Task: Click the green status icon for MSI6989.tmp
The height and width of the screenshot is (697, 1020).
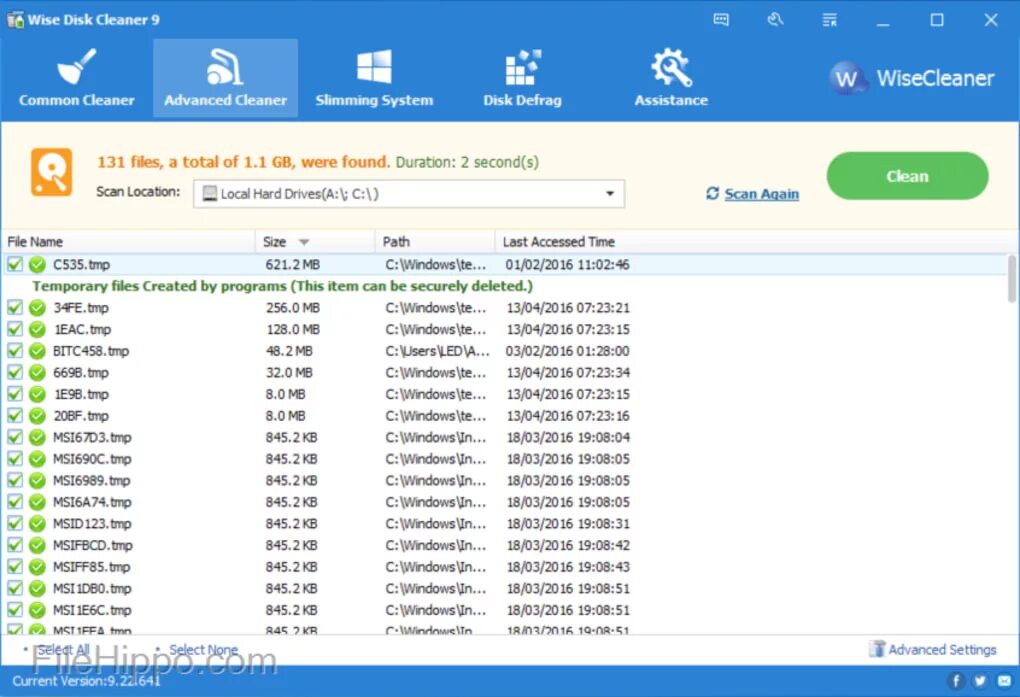Action: (x=38, y=480)
